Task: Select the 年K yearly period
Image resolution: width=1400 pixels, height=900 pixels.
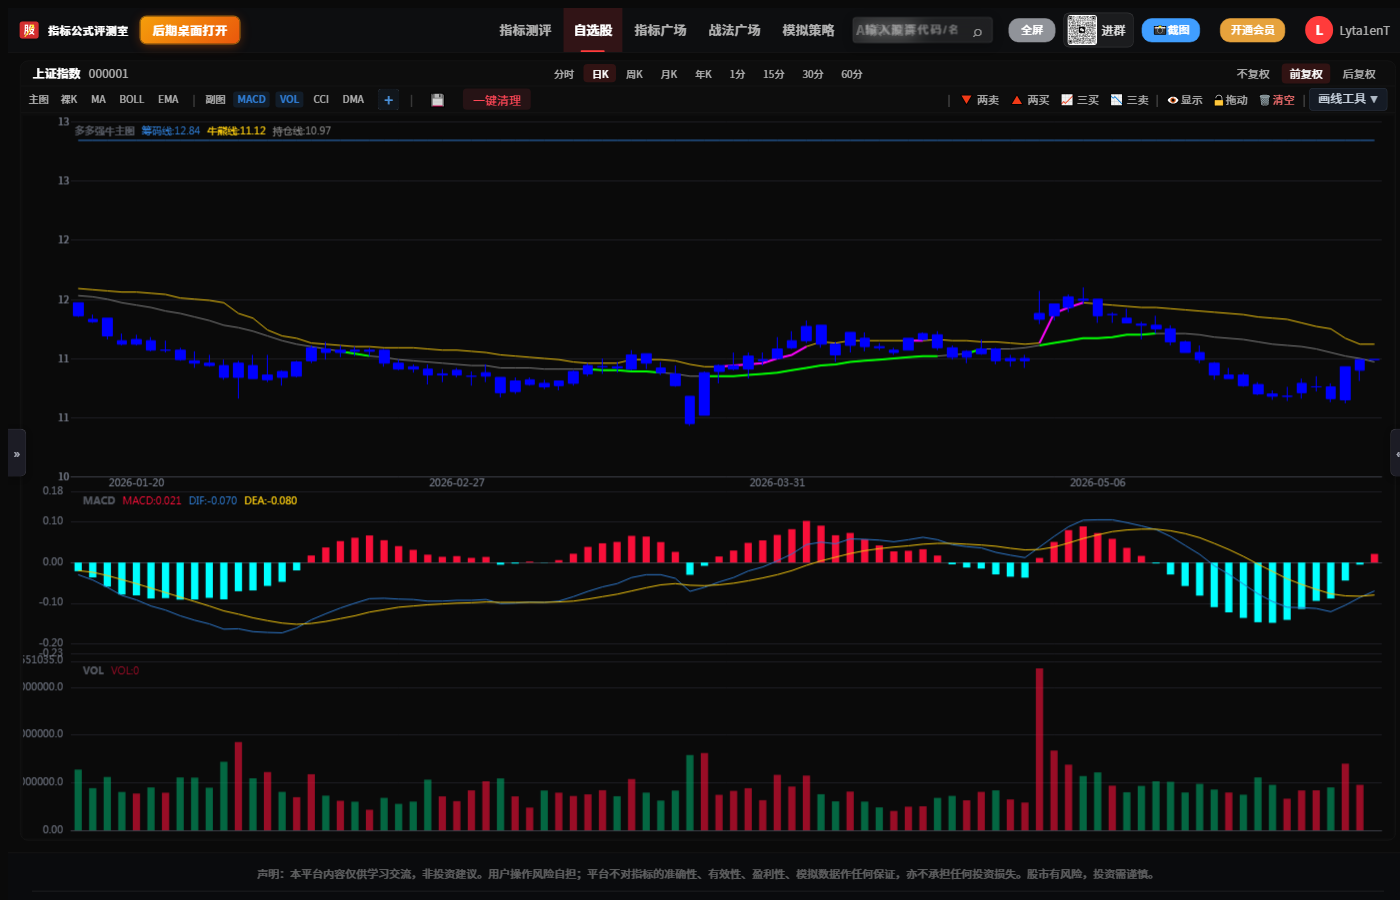Action: pyautogui.click(x=703, y=74)
